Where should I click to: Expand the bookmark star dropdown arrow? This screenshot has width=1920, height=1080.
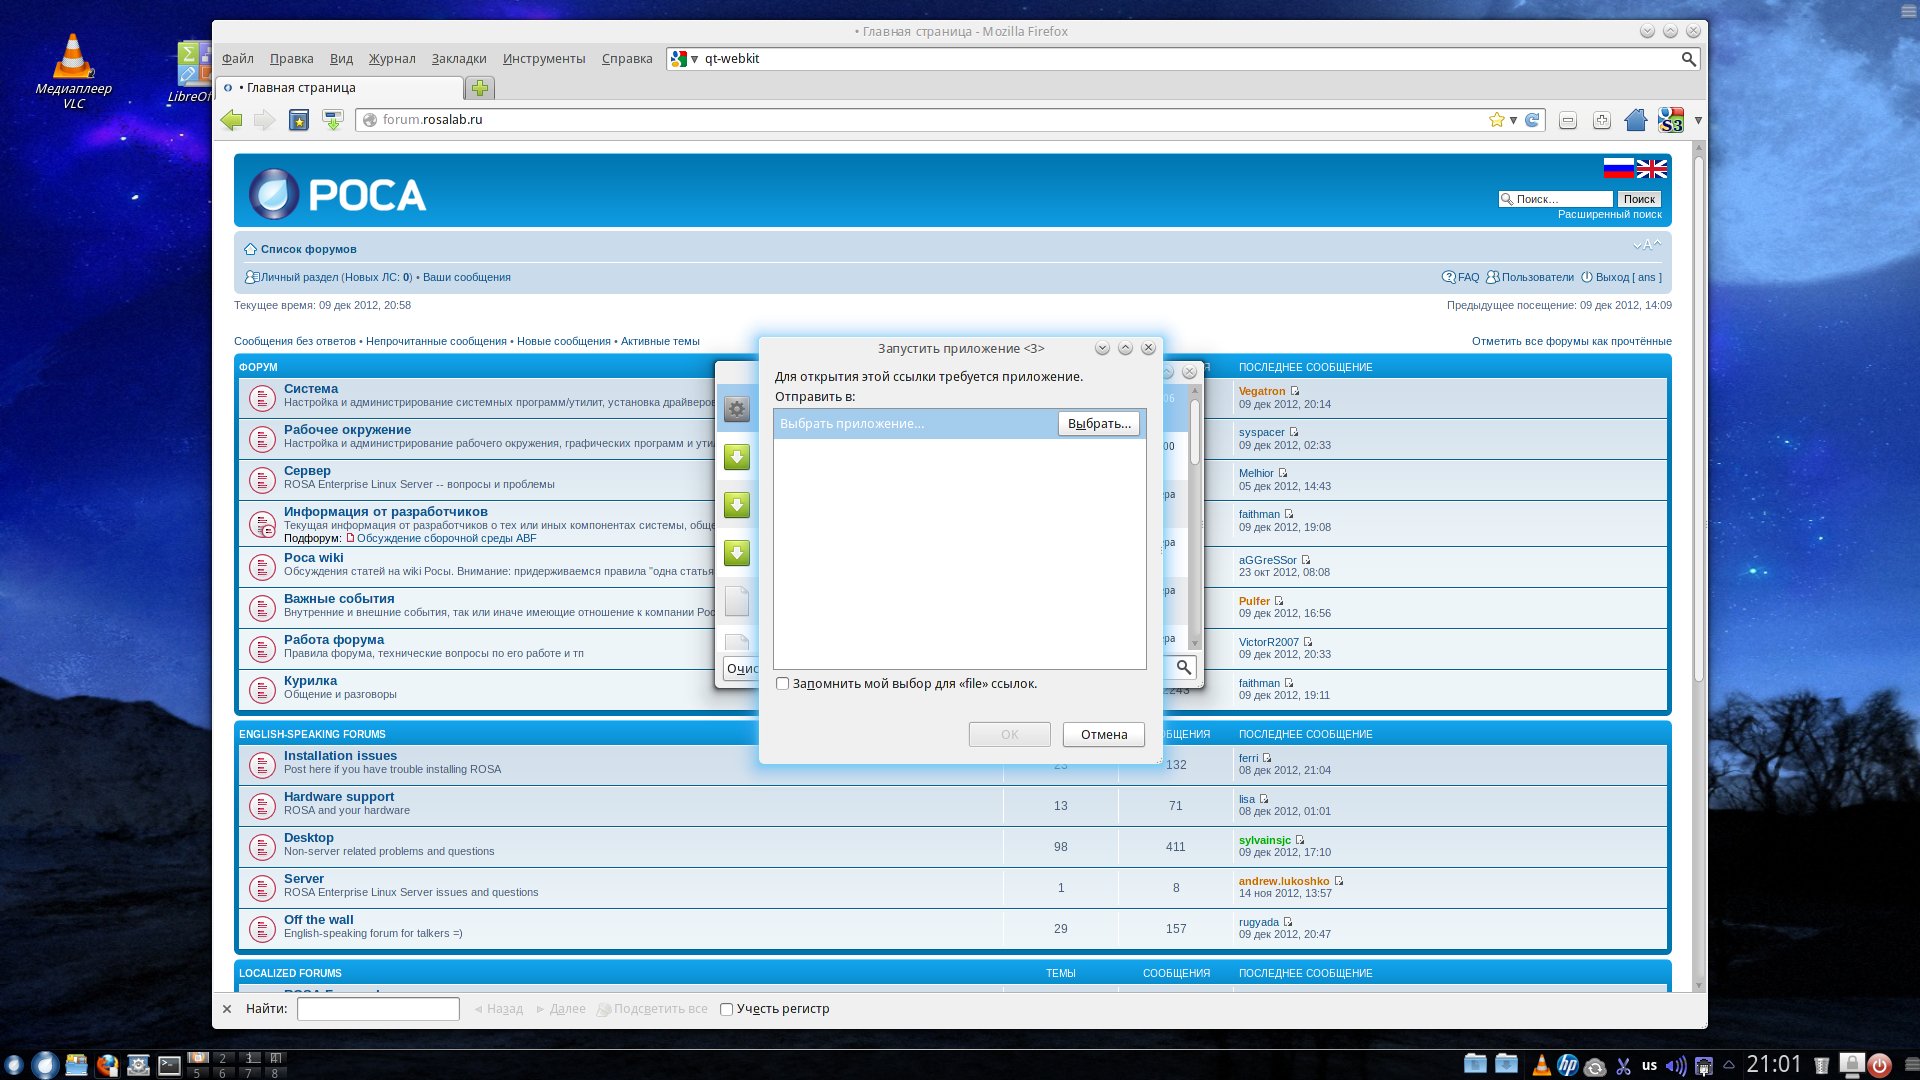pyautogui.click(x=1513, y=120)
